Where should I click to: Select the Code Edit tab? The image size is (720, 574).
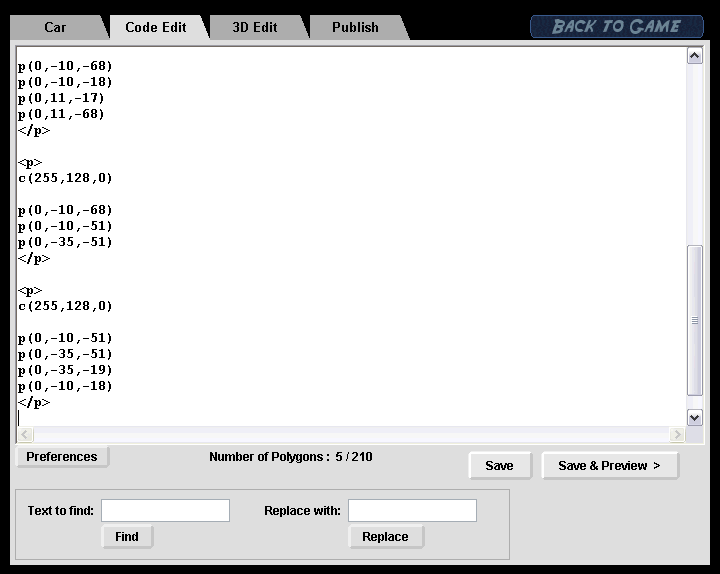point(156,27)
